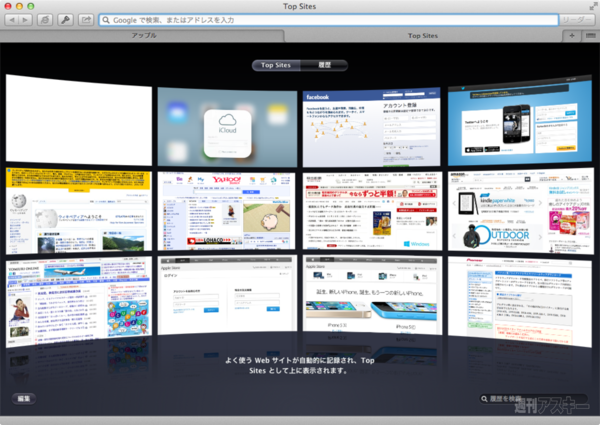
Task: Open the Facebook site thumbnail
Action: (x=372, y=127)
